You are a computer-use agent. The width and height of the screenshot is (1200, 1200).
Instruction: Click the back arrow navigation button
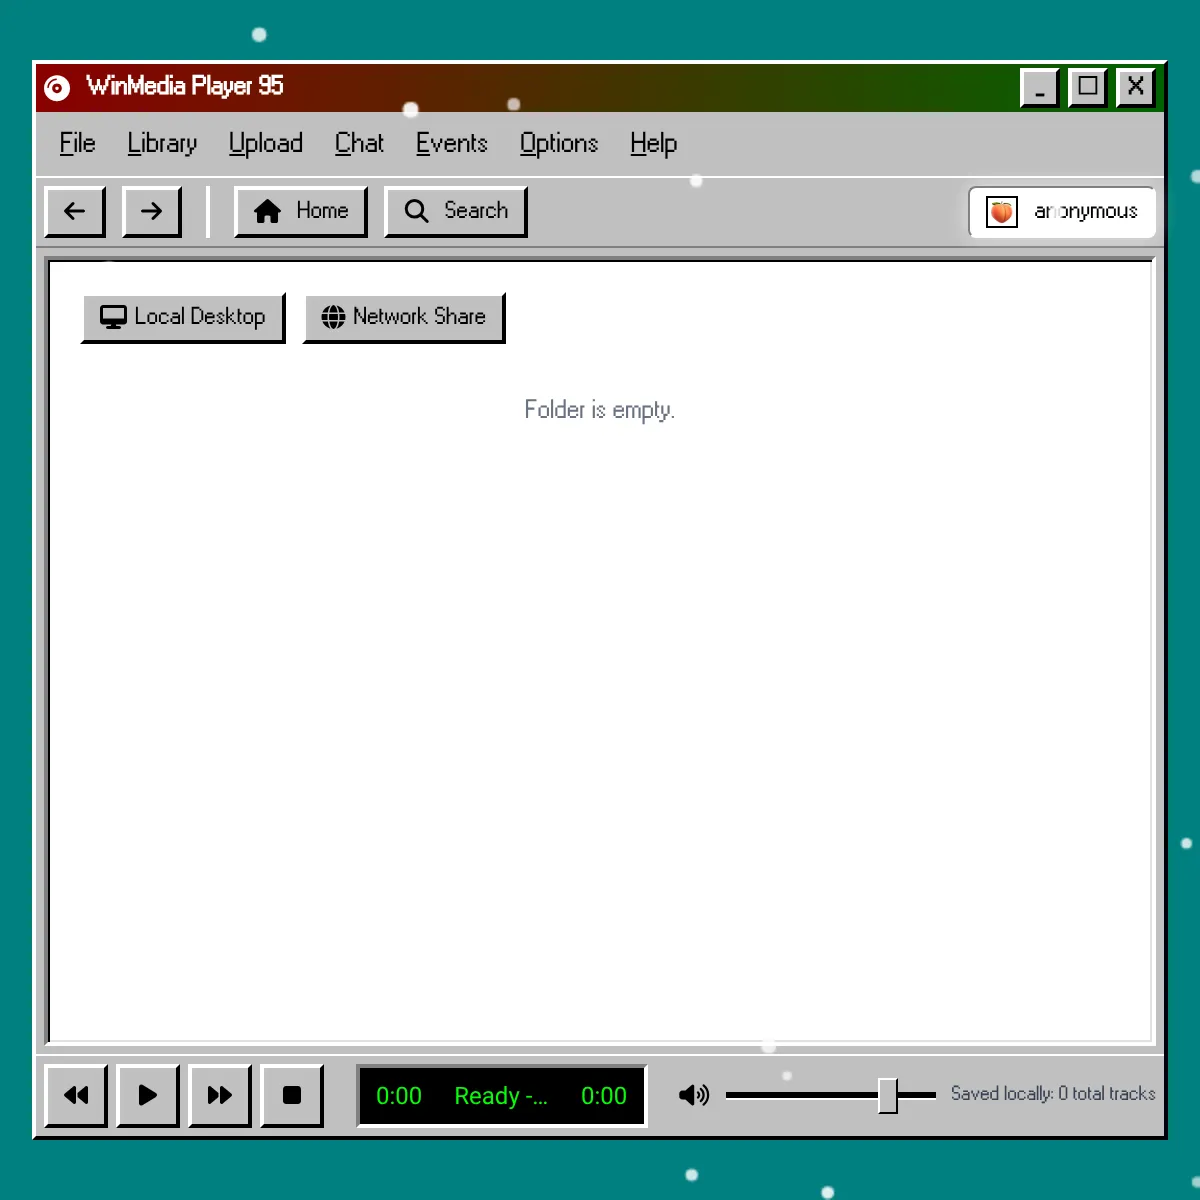(75, 211)
